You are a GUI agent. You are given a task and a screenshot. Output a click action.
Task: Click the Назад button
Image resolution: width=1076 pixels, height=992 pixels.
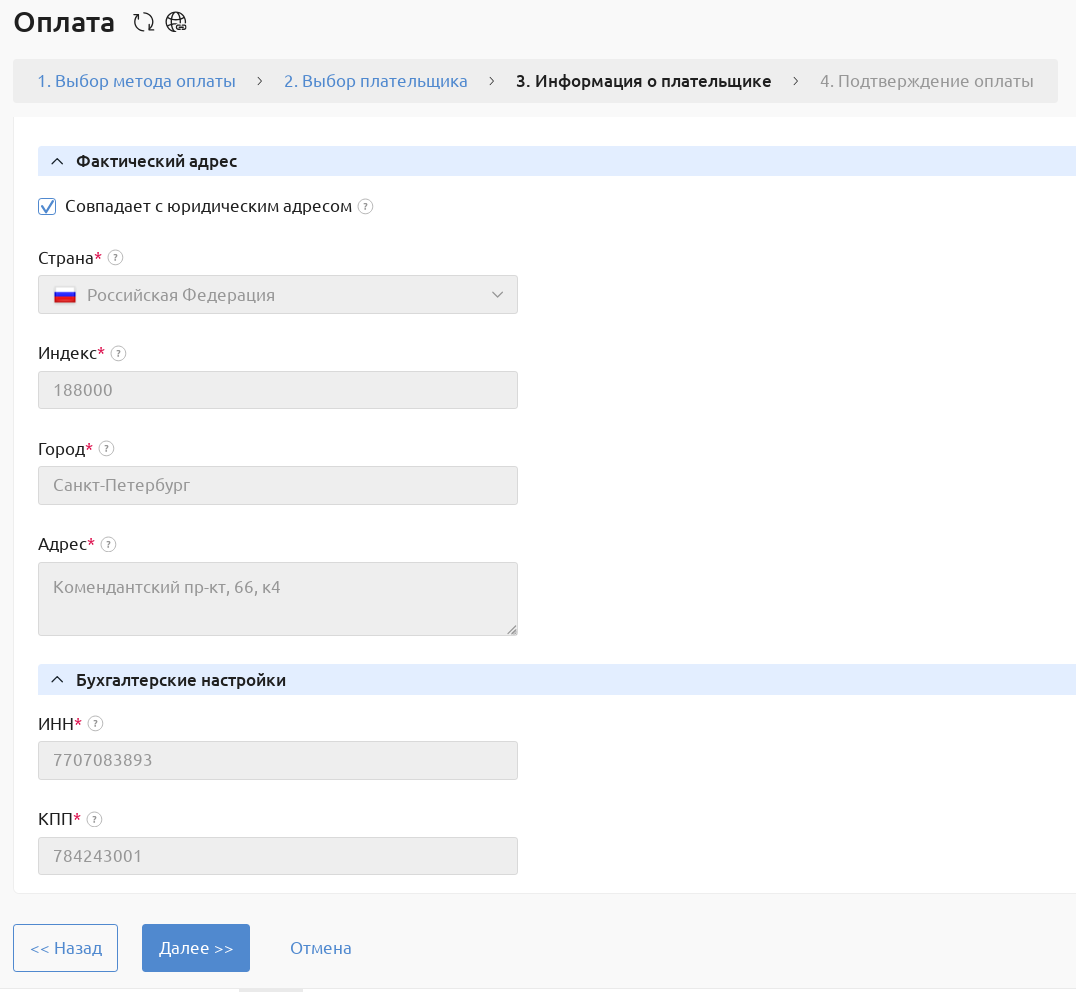[x=65, y=947]
